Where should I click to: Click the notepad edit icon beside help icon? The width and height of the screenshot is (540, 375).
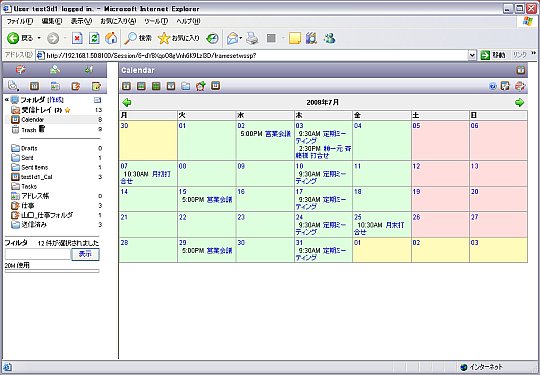(505, 86)
